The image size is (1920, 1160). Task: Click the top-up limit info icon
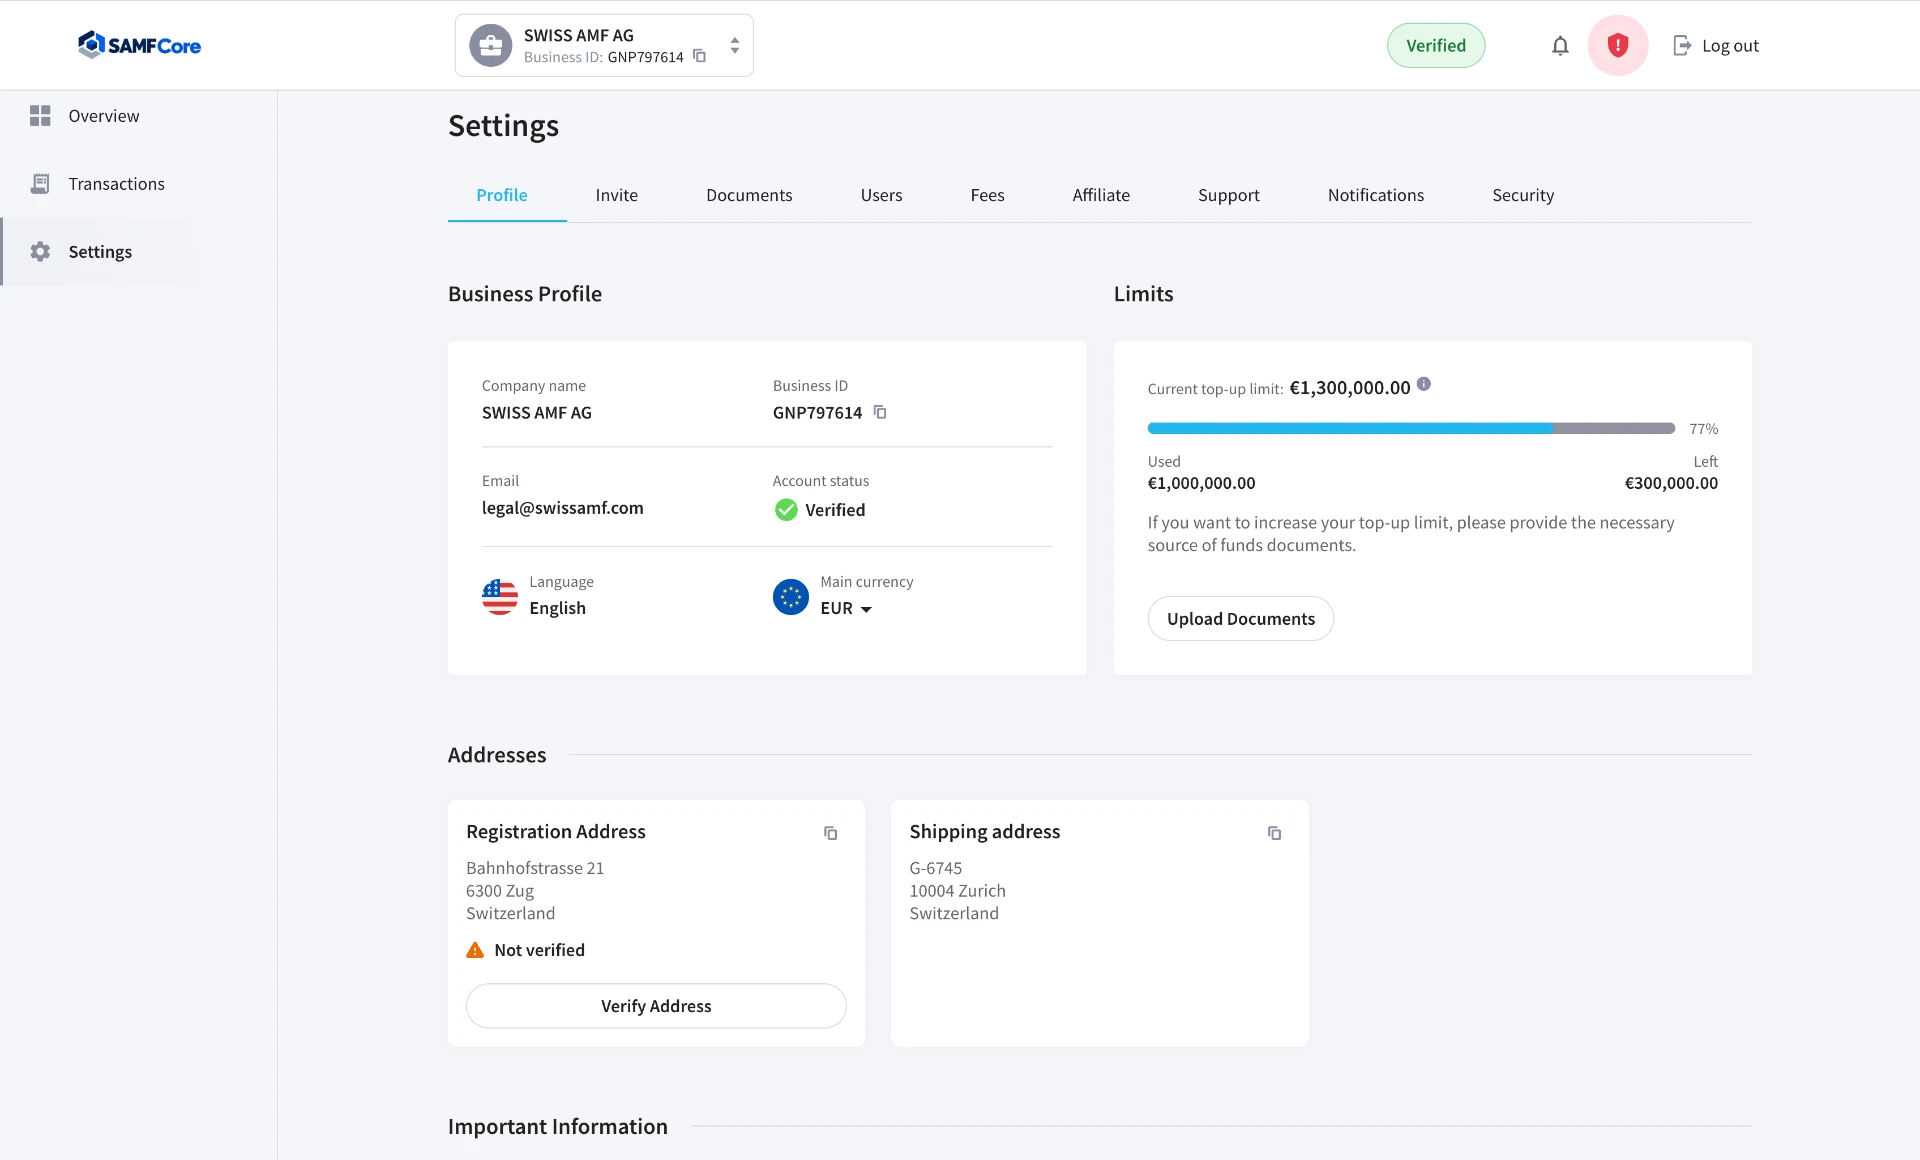point(1424,384)
